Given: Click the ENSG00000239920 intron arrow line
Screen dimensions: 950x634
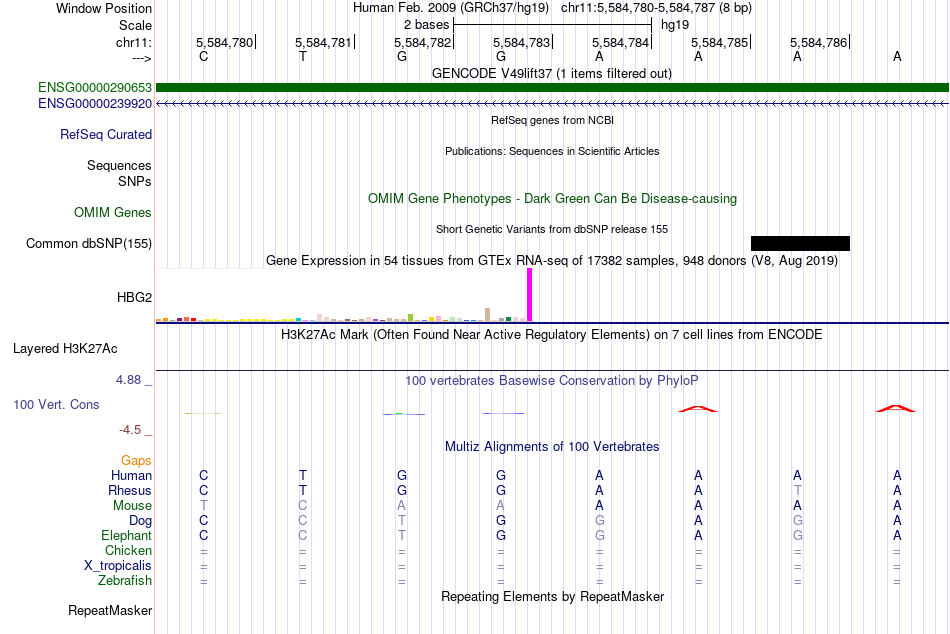Looking at the screenshot, I should coord(552,104).
